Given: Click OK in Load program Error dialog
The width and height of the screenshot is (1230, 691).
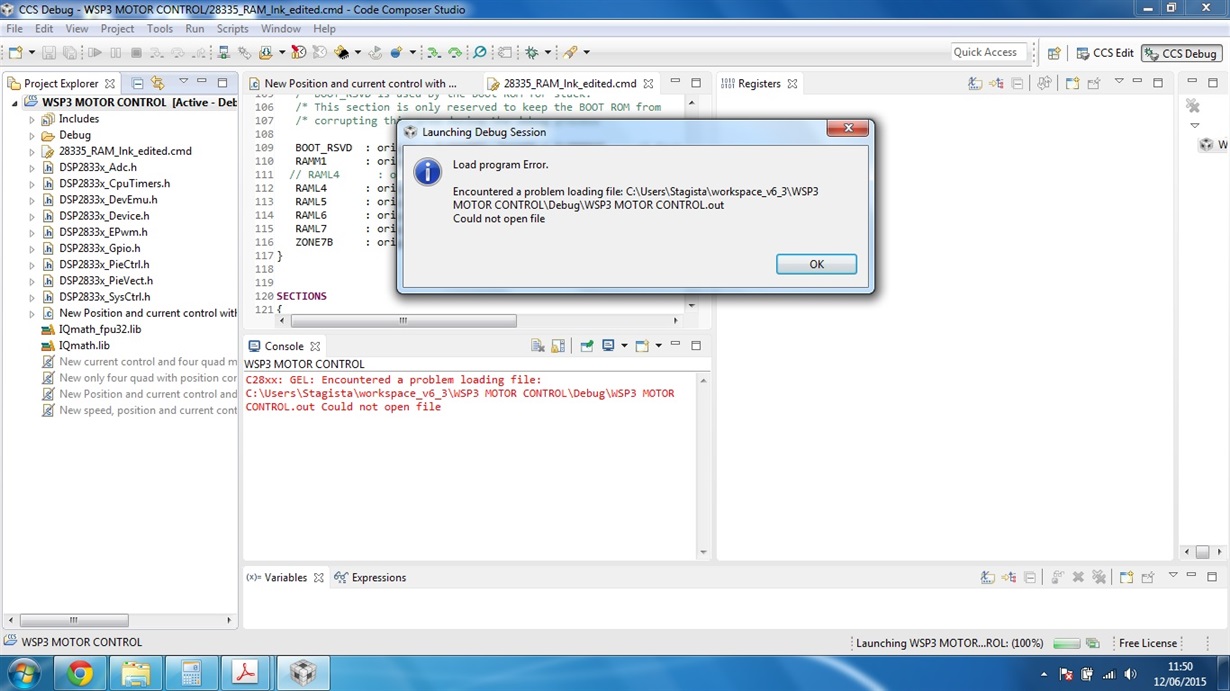Looking at the screenshot, I should (x=816, y=264).
